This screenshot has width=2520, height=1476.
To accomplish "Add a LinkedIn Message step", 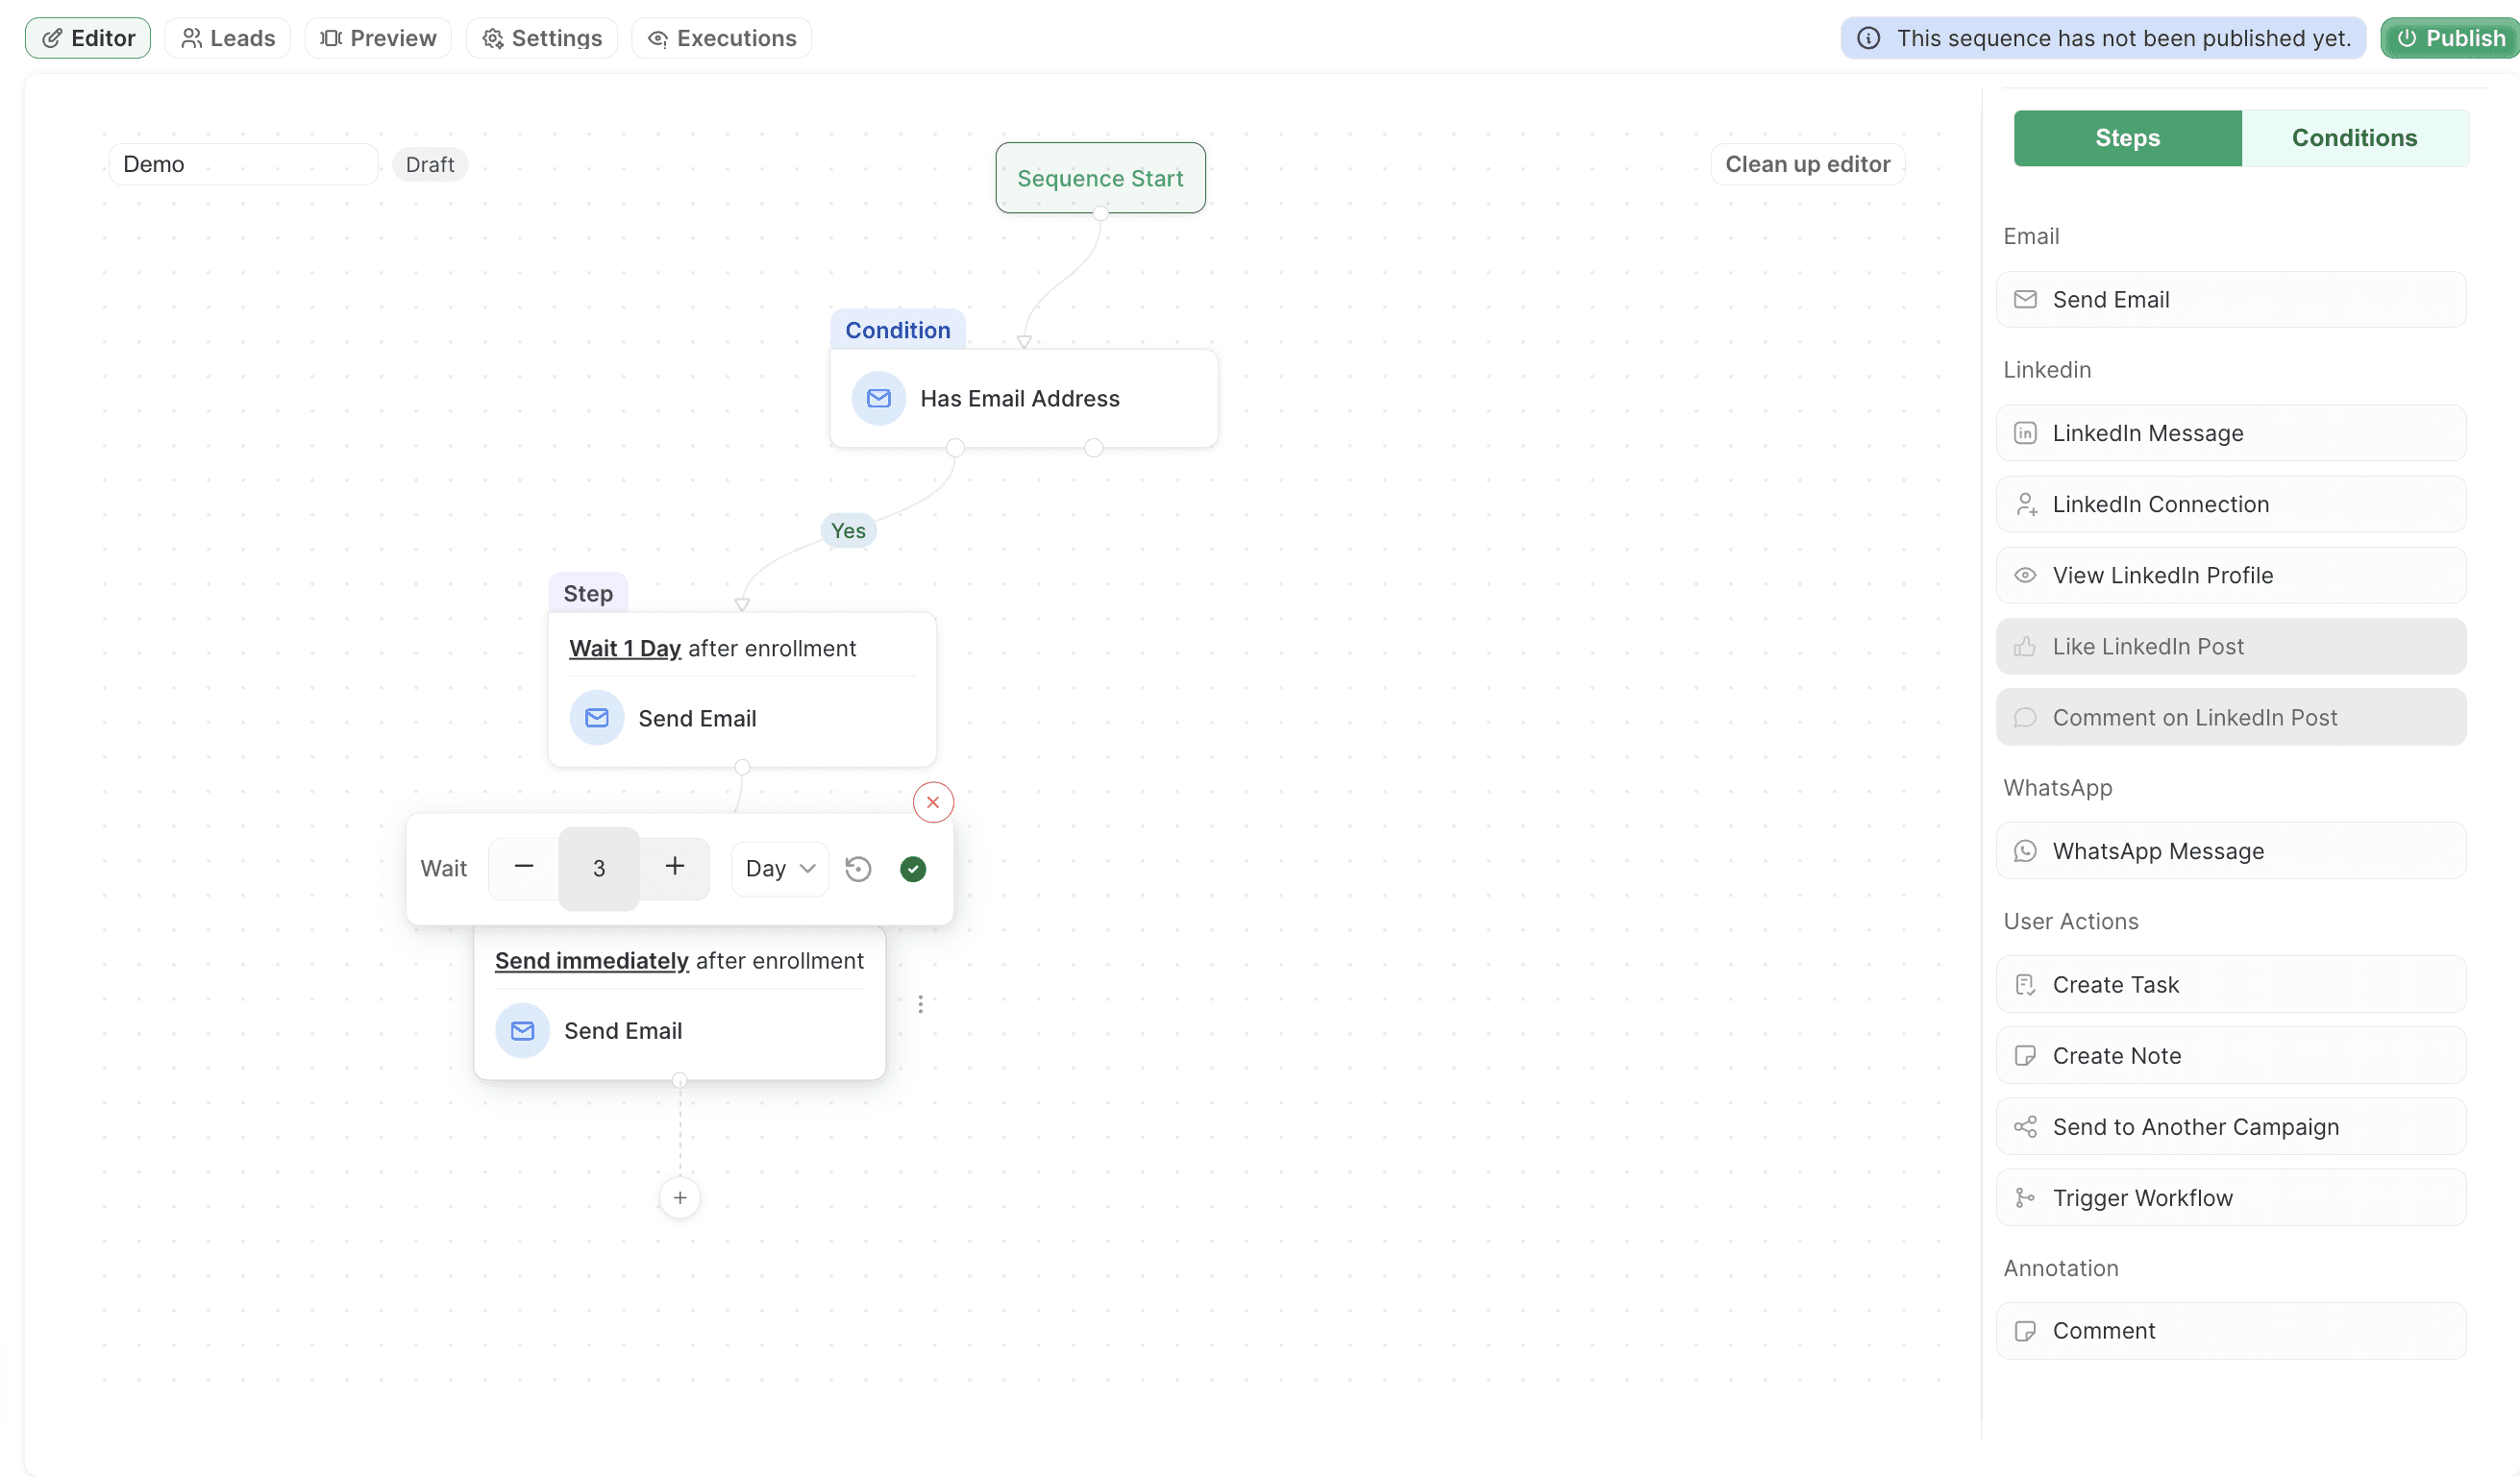I will [2231, 433].
